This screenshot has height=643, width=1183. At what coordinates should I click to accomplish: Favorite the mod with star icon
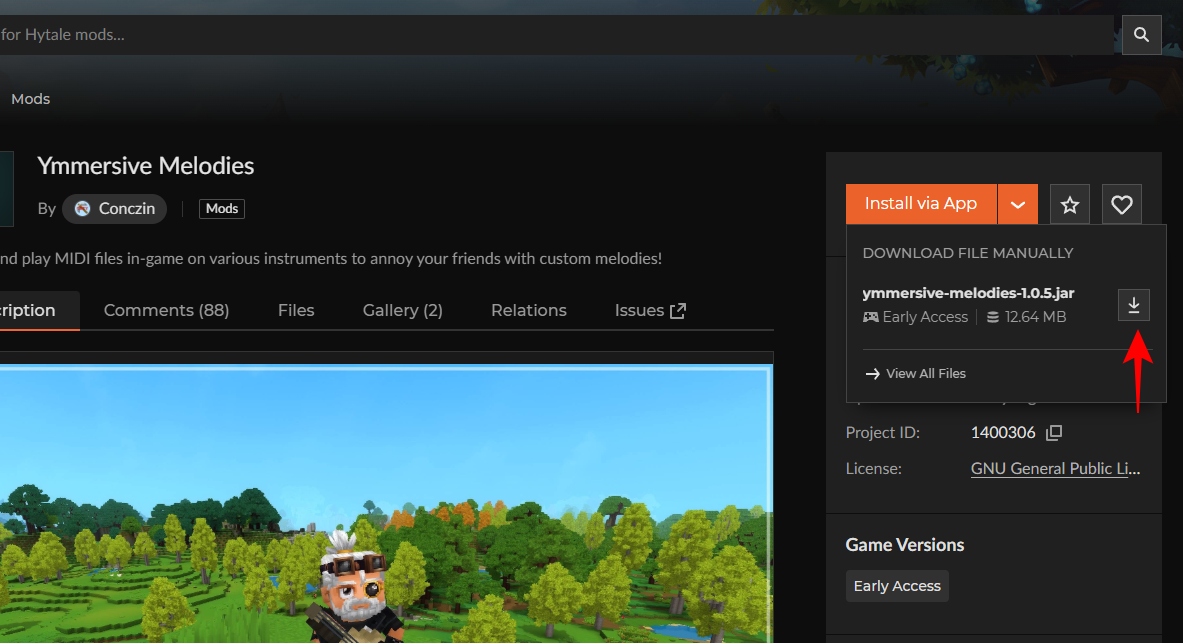pyautogui.click(x=1069, y=204)
